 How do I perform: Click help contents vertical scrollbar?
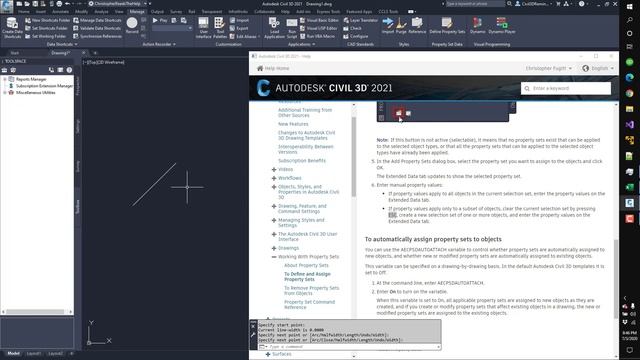point(353,157)
